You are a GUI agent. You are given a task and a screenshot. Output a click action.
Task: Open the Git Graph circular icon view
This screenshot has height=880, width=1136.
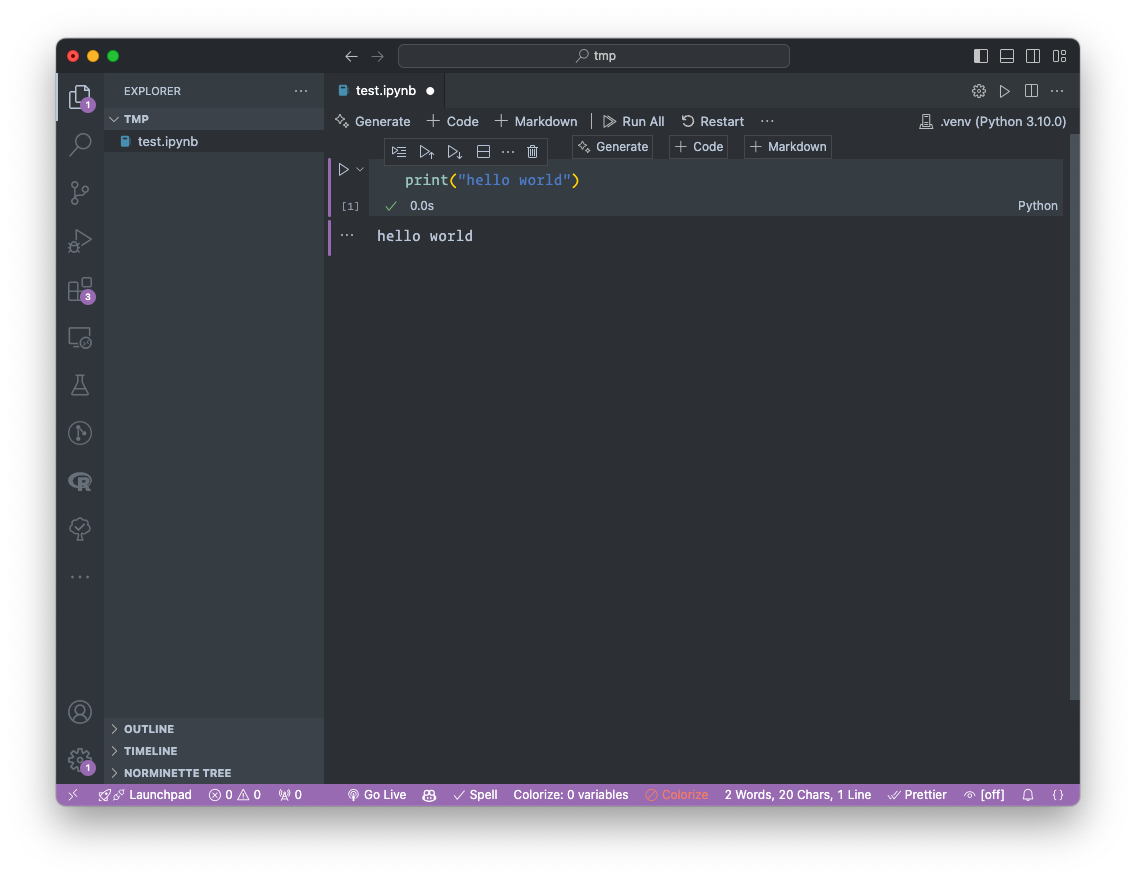[x=80, y=433]
